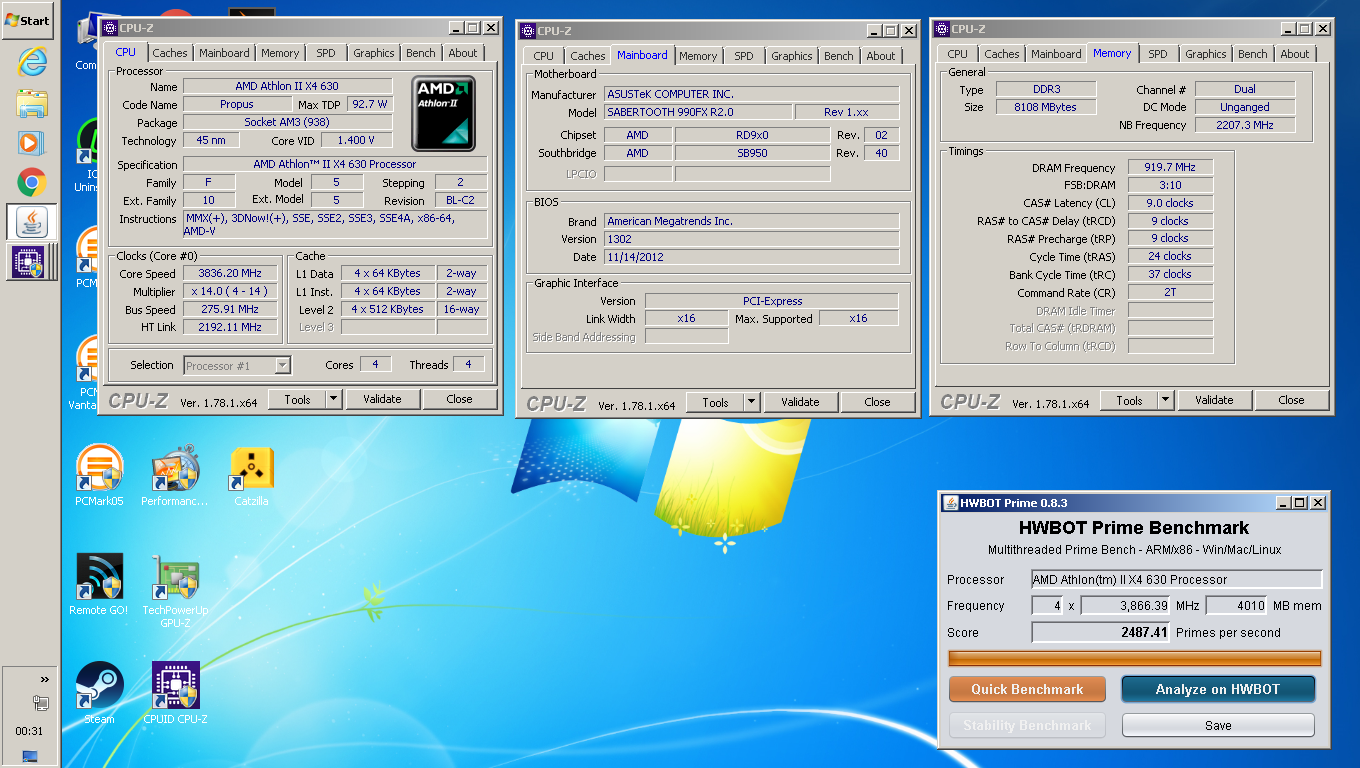The width and height of the screenshot is (1360, 768).
Task: Open Memory tab in CPU-Z Mainboard window
Action: coord(698,56)
